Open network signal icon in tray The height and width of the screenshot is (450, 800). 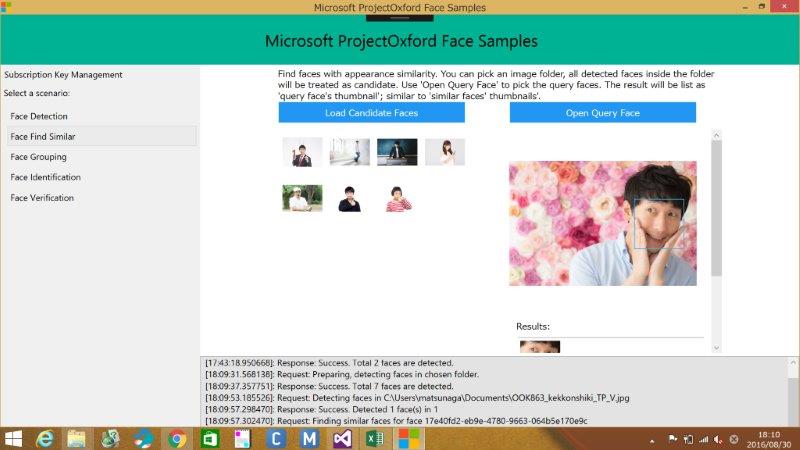click(704, 439)
